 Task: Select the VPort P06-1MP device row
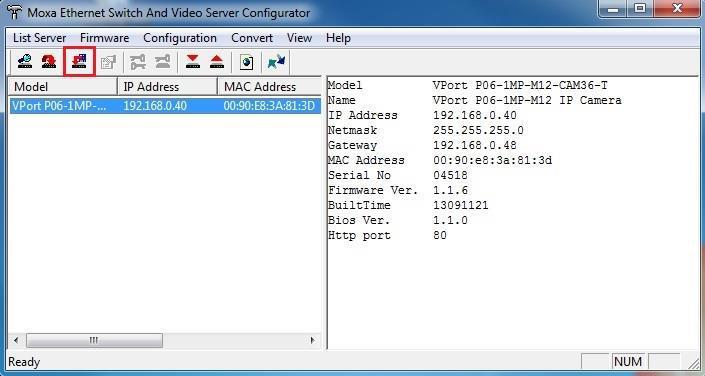pyautogui.click(x=165, y=106)
